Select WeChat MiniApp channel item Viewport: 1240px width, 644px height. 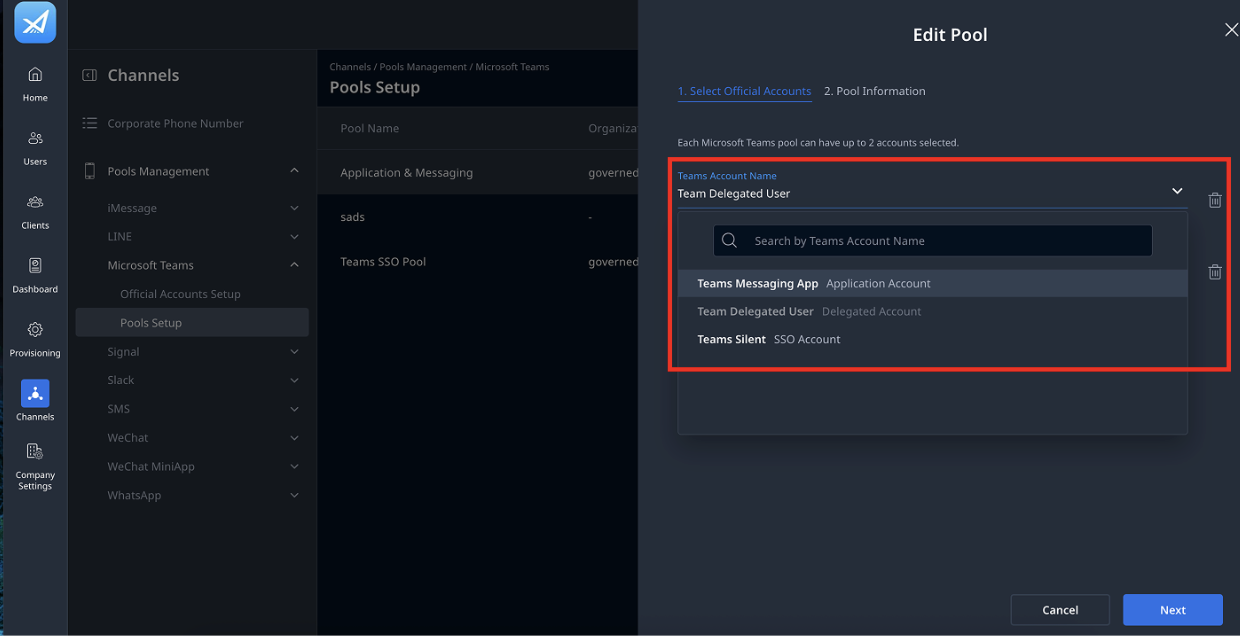[151, 467]
